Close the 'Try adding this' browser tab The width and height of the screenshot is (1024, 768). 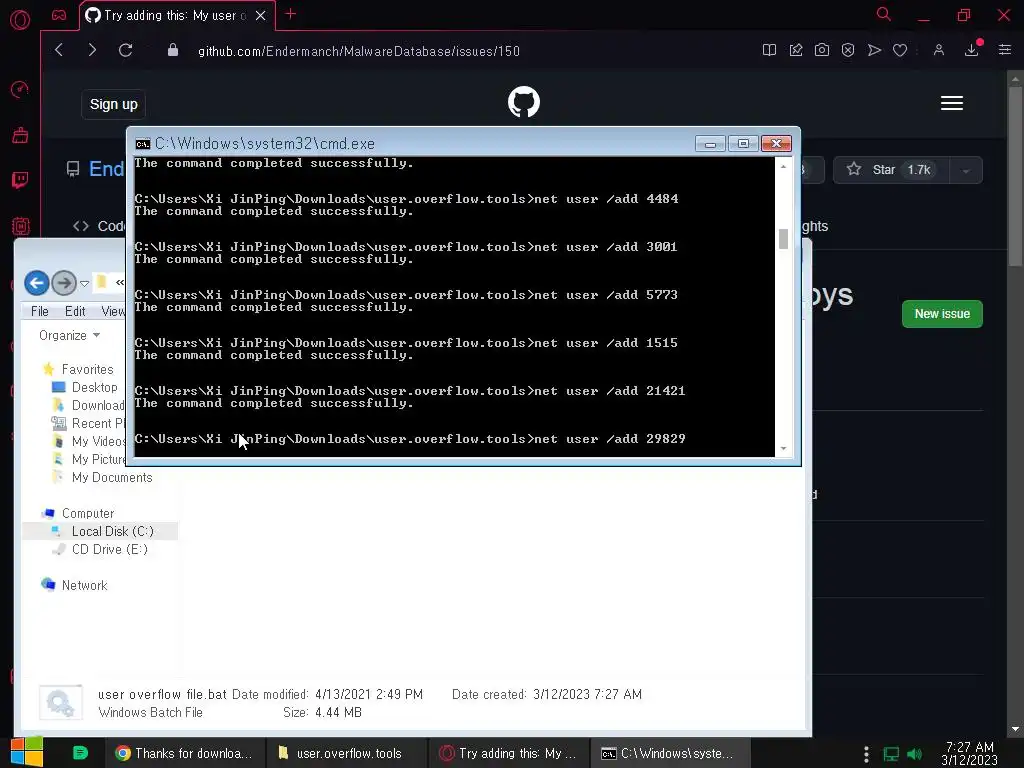click(x=261, y=16)
